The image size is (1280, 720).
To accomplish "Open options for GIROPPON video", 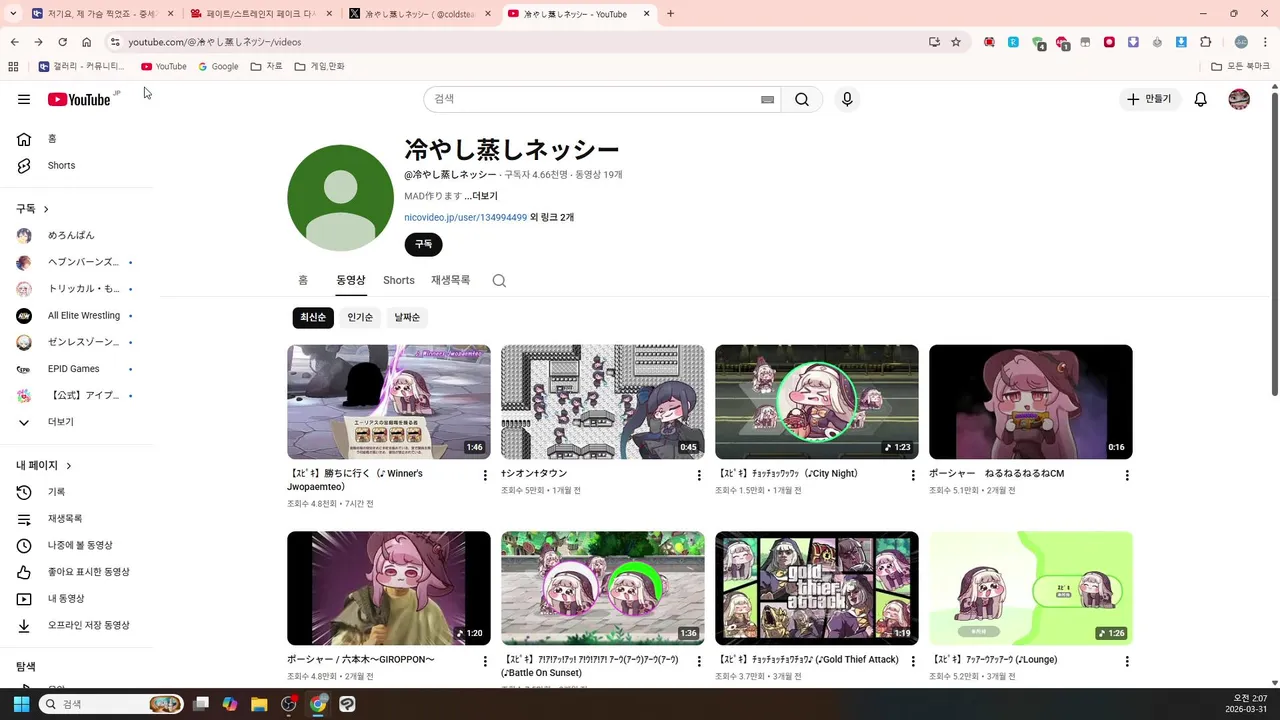I will (x=485, y=661).
